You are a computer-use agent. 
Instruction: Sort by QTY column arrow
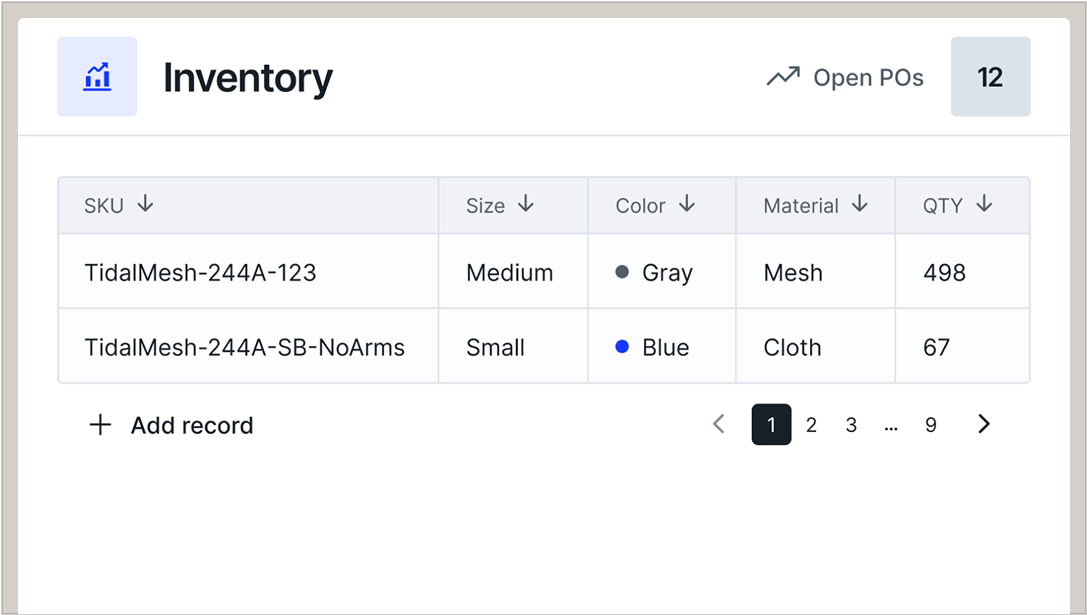(x=984, y=204)
